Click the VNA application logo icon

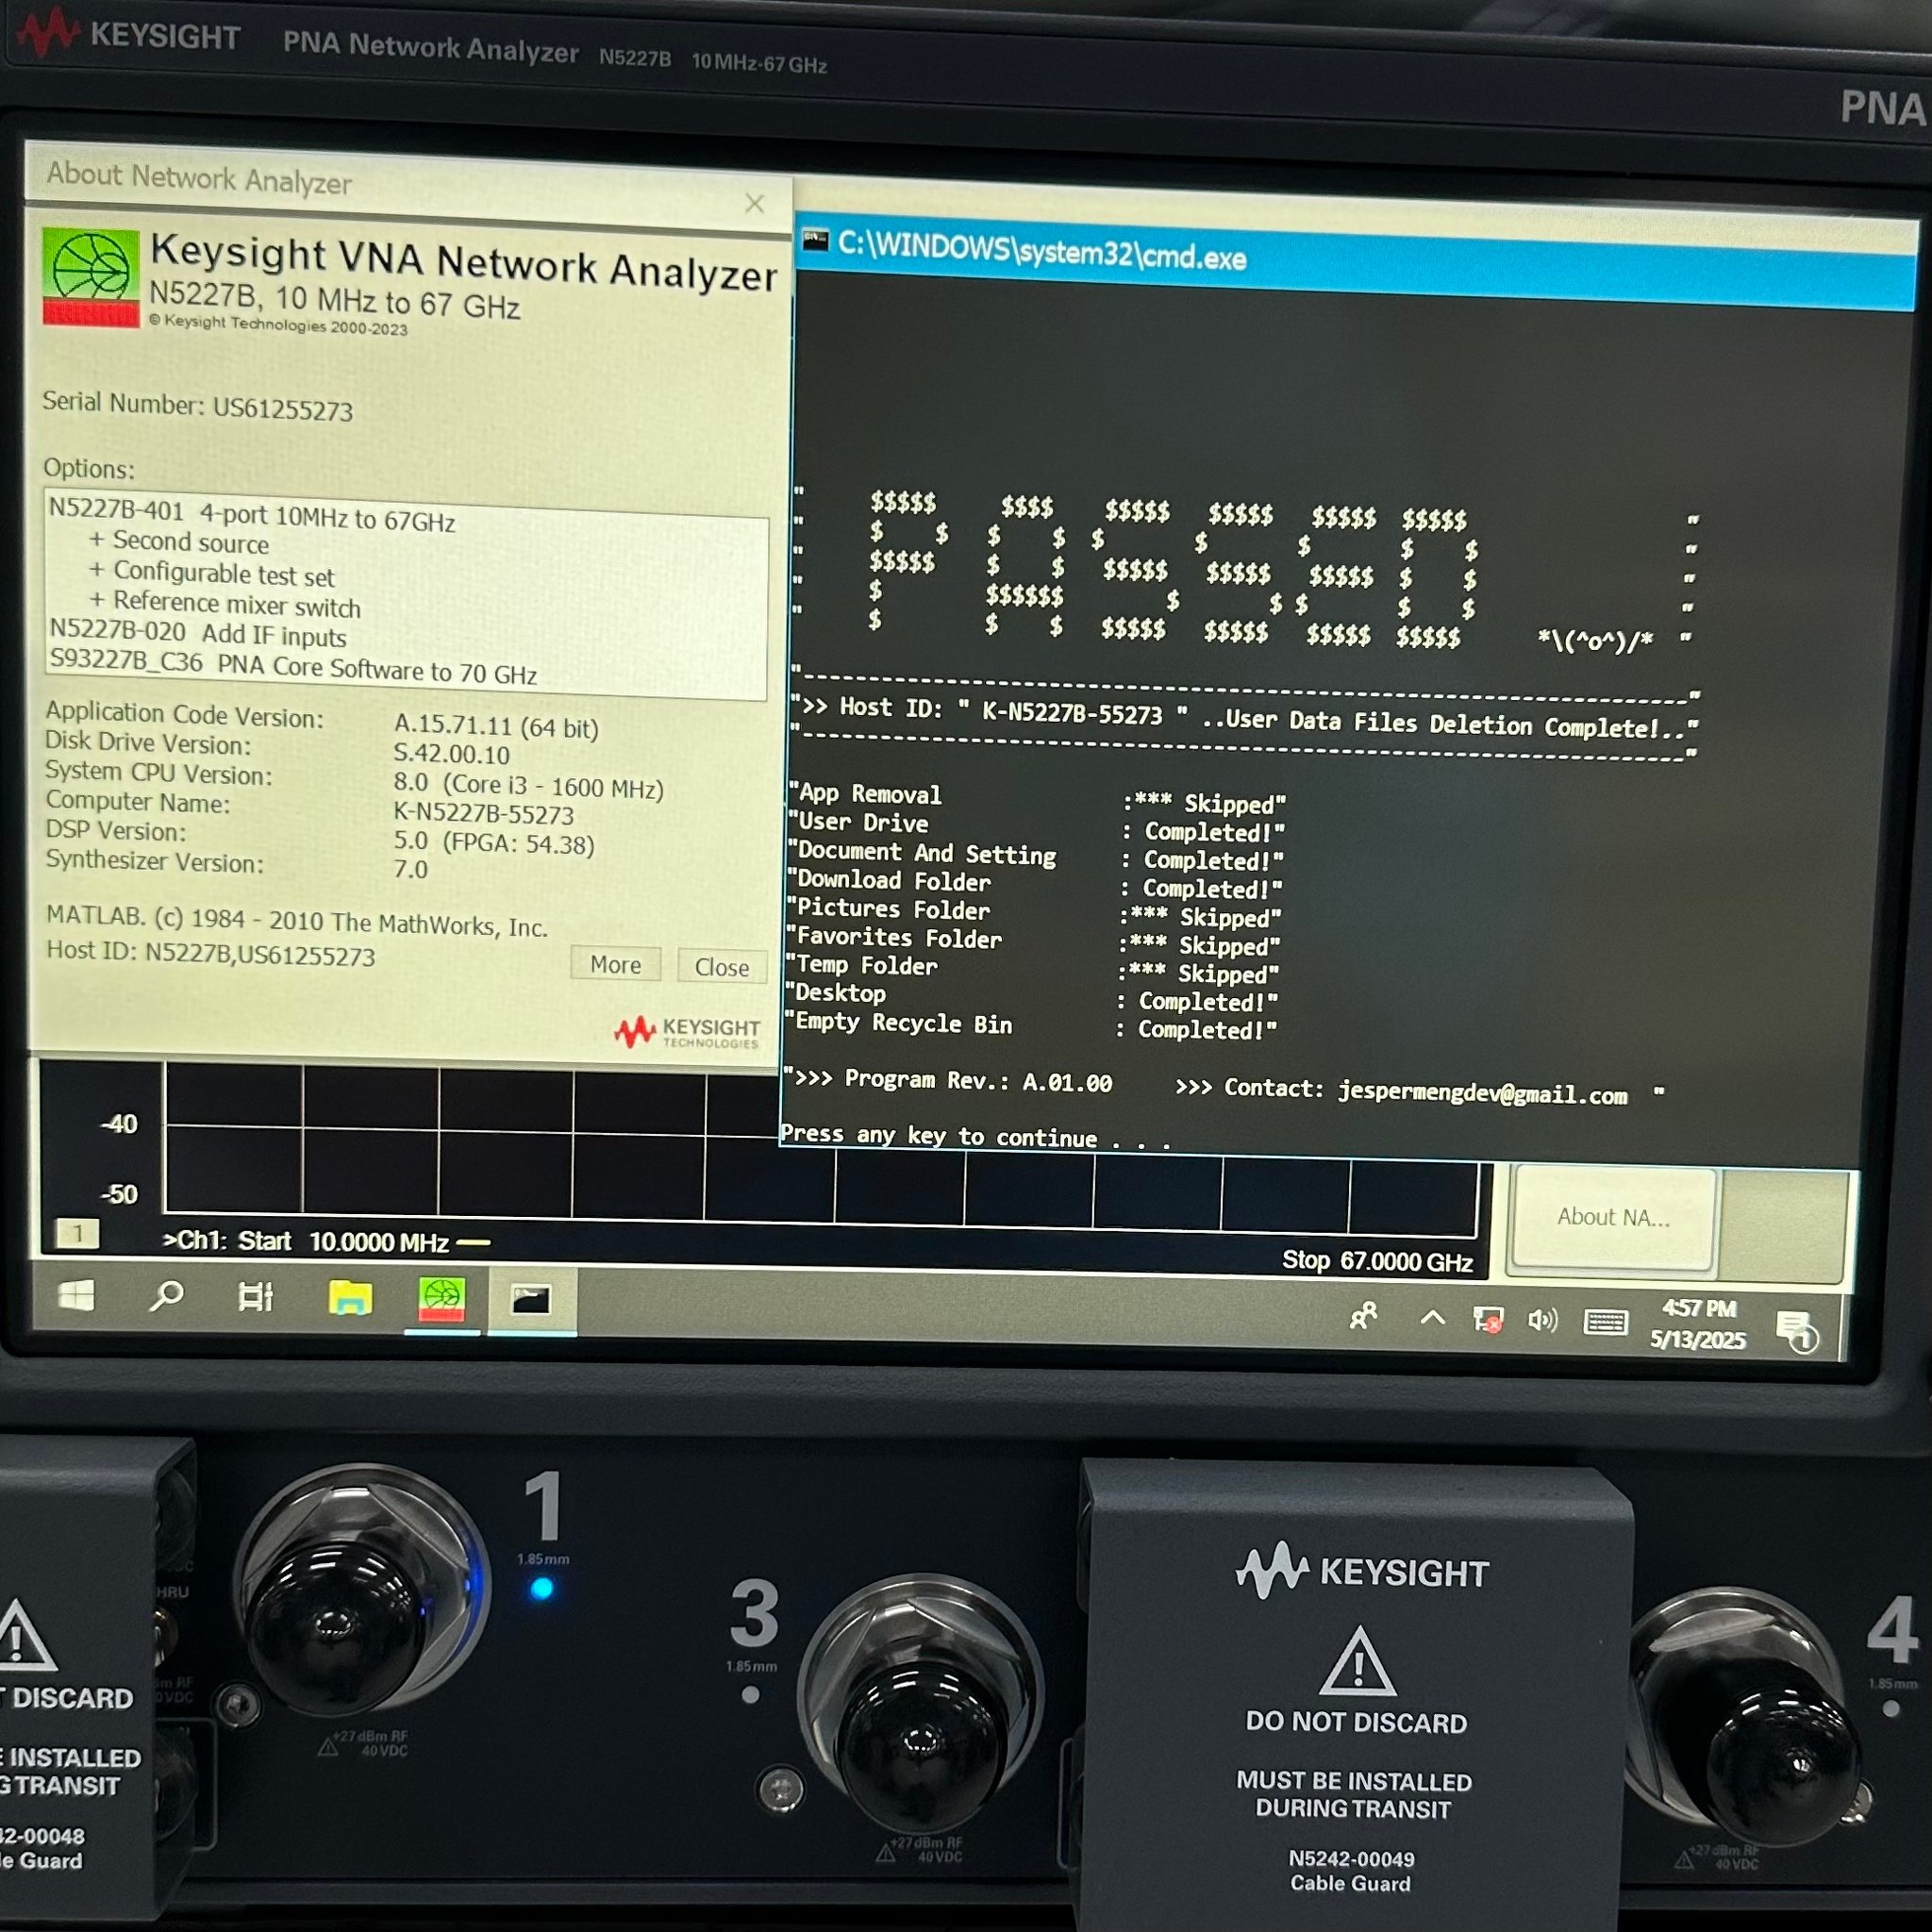pyautogui.click(x=91, y=278)
